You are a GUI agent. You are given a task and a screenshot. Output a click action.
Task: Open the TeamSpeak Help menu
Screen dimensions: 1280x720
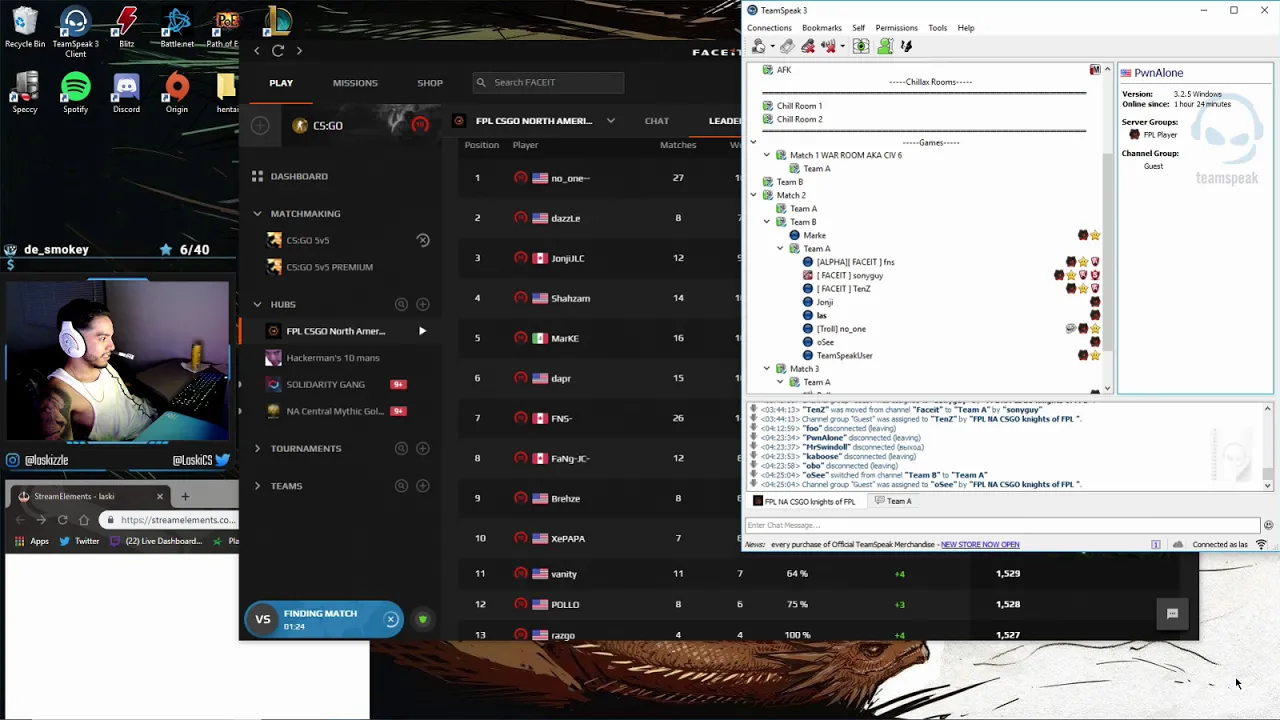[x=966, y=28]
